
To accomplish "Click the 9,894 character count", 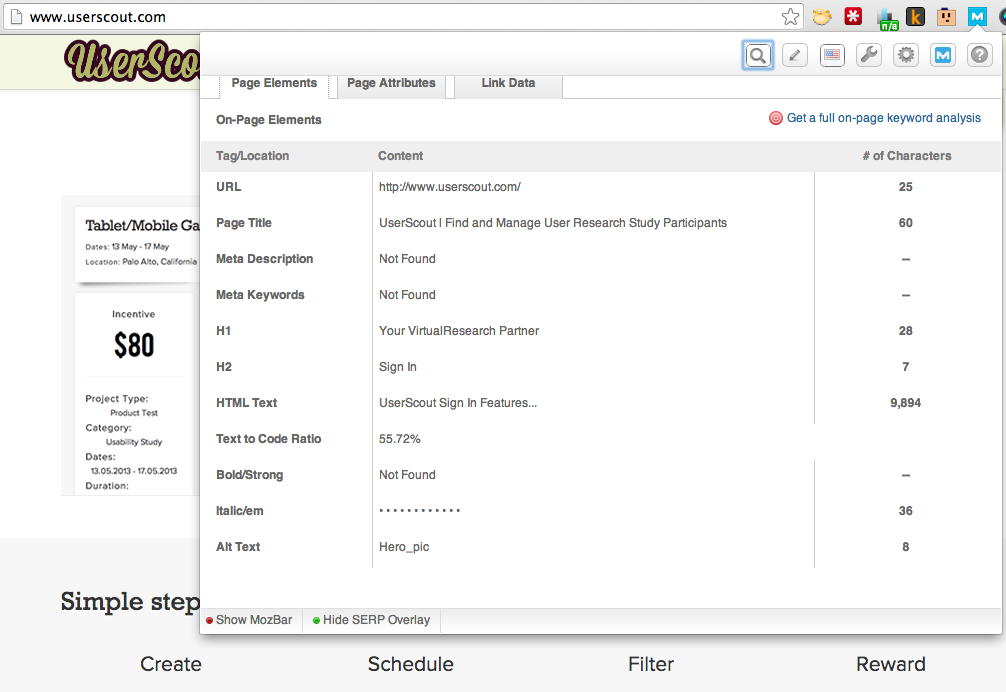I will 905,403.
